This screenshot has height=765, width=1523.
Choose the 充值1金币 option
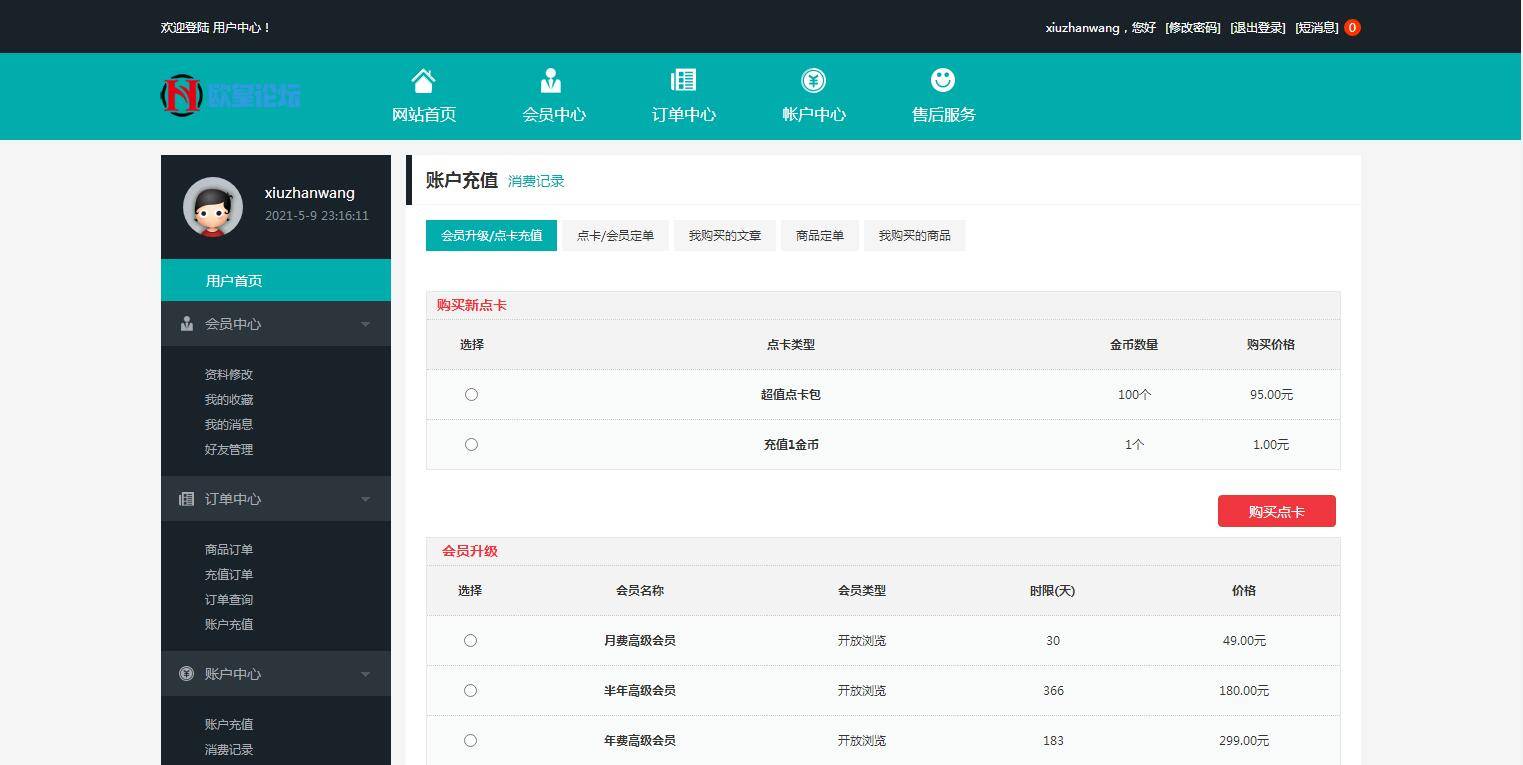(471, 444)
